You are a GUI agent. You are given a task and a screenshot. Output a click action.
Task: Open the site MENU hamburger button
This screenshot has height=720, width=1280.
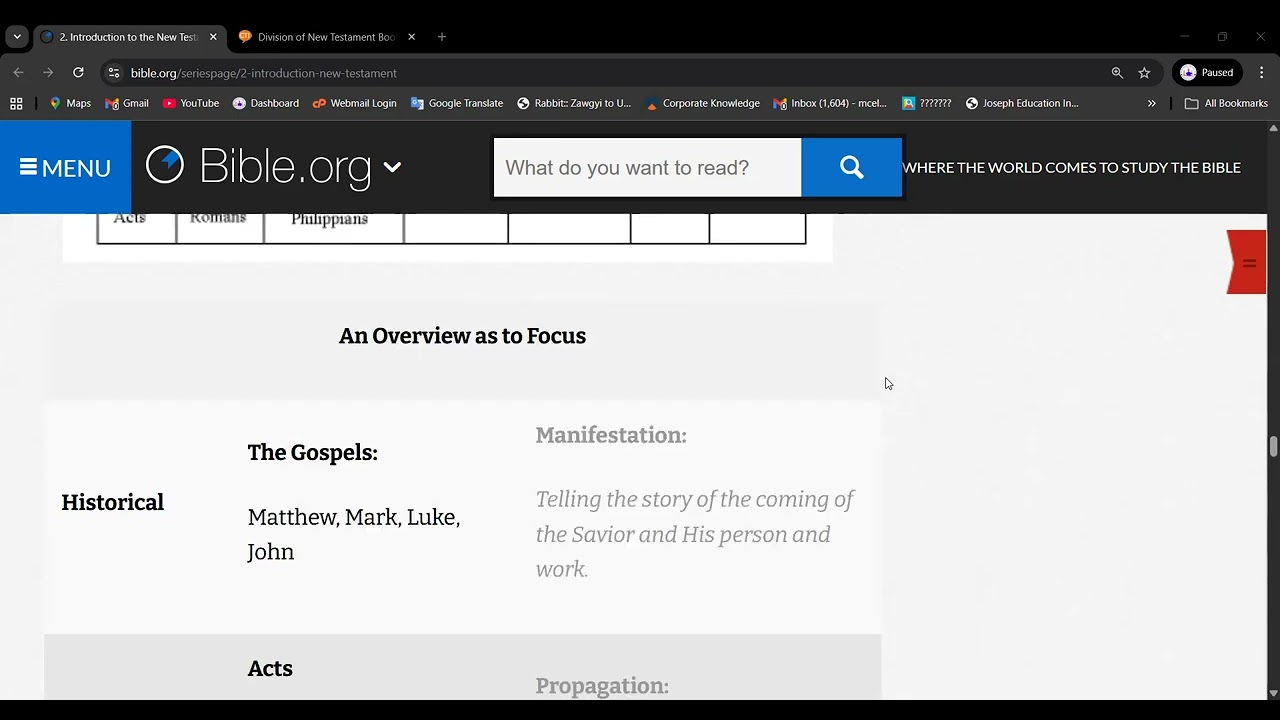(x=65, y=167)
